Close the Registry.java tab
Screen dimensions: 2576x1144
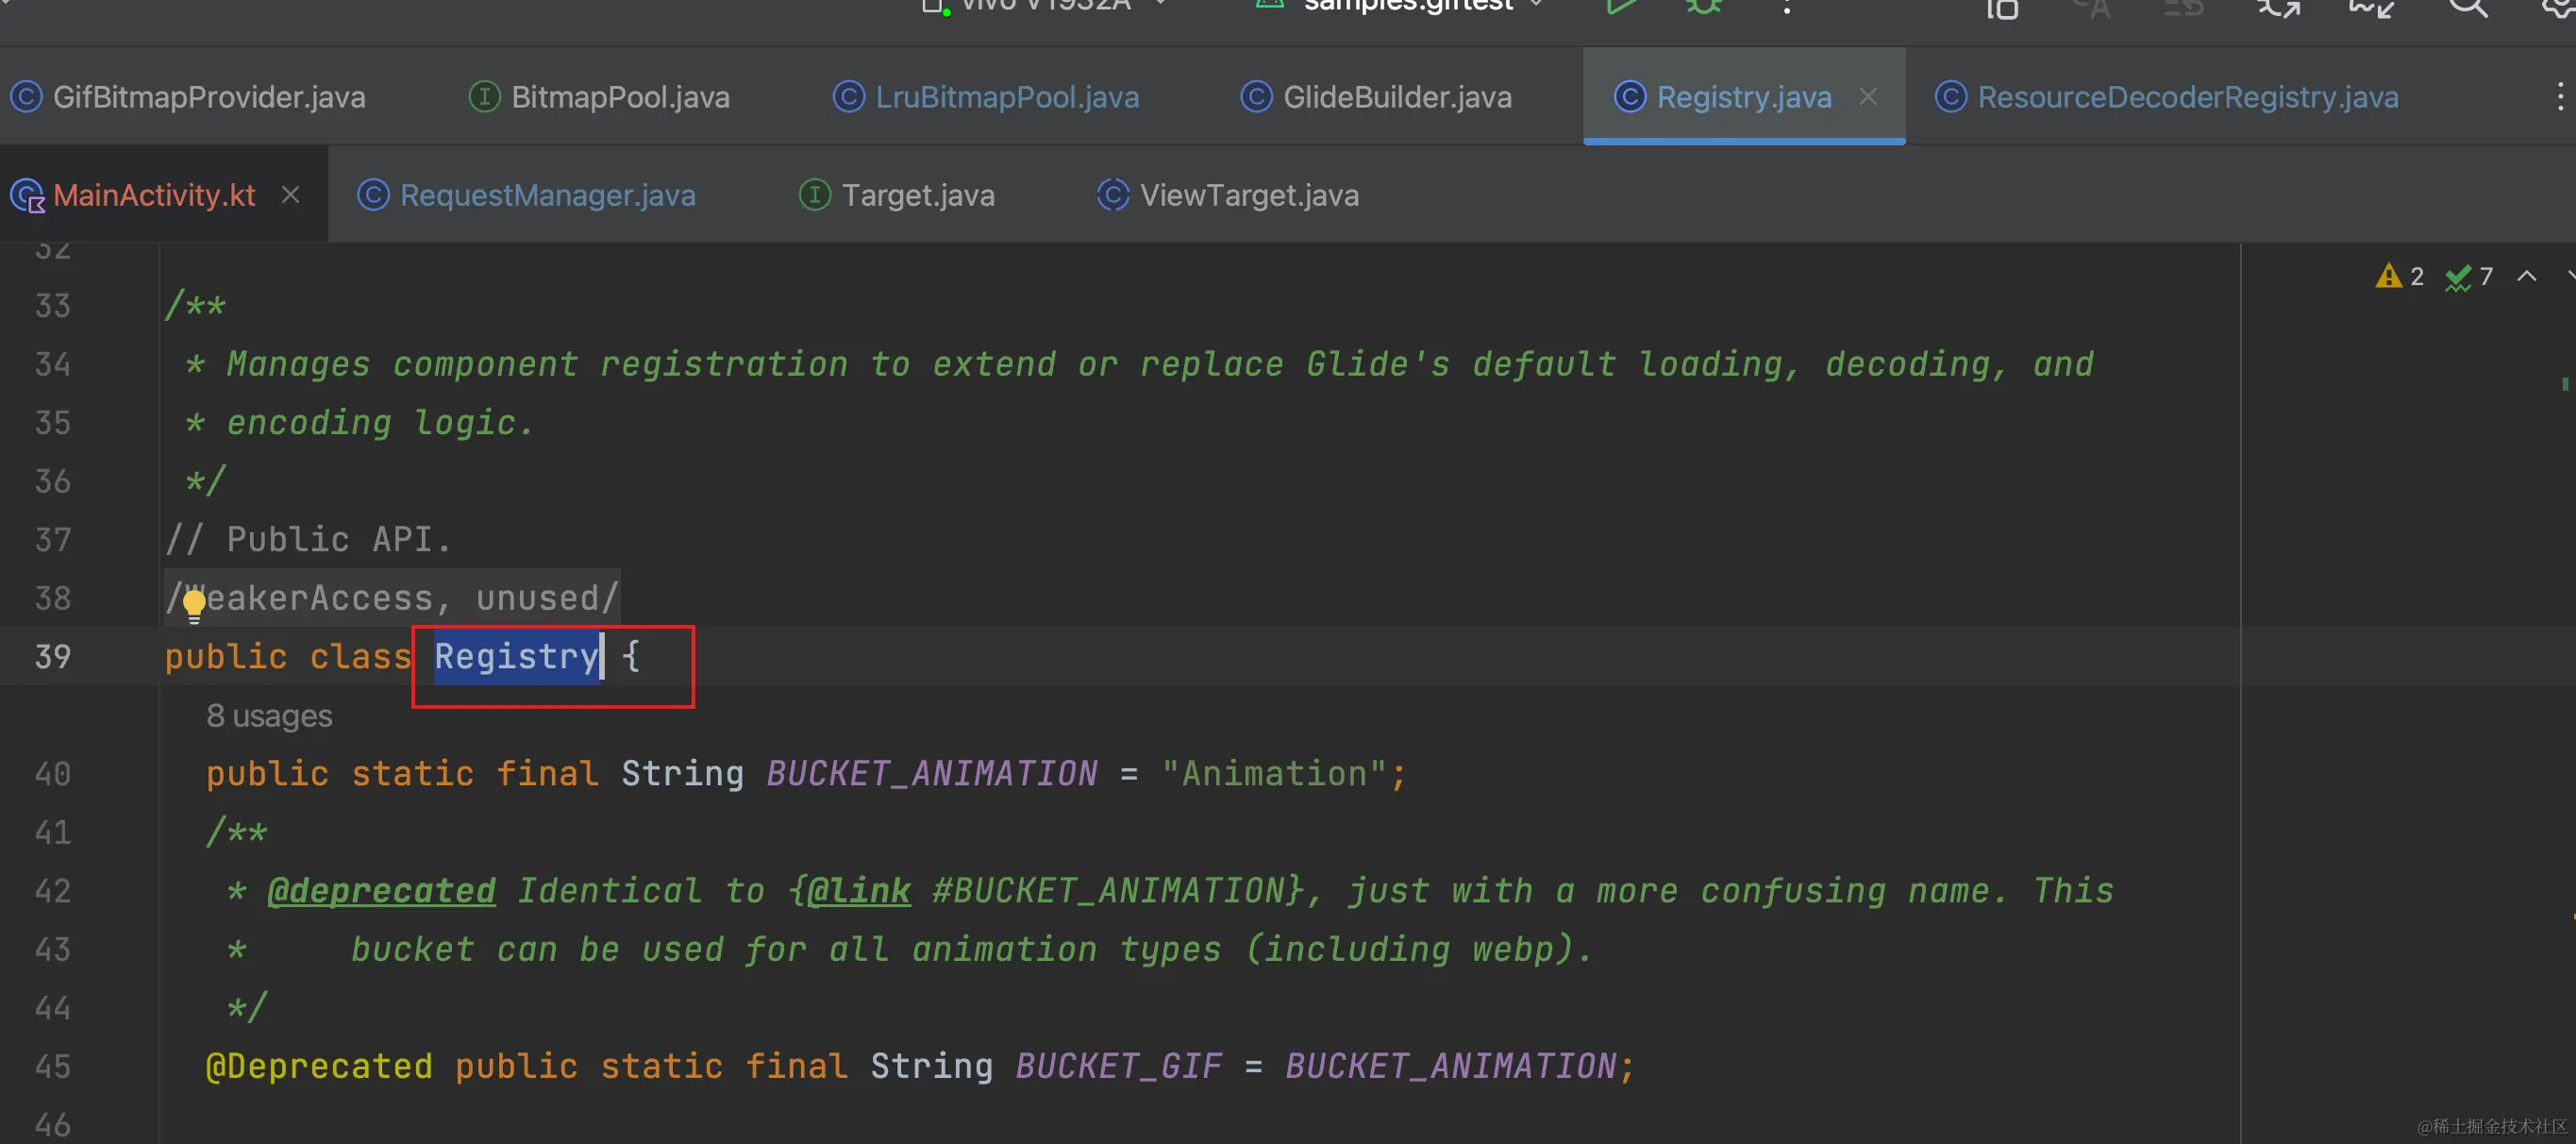[x=1867, y=96]
